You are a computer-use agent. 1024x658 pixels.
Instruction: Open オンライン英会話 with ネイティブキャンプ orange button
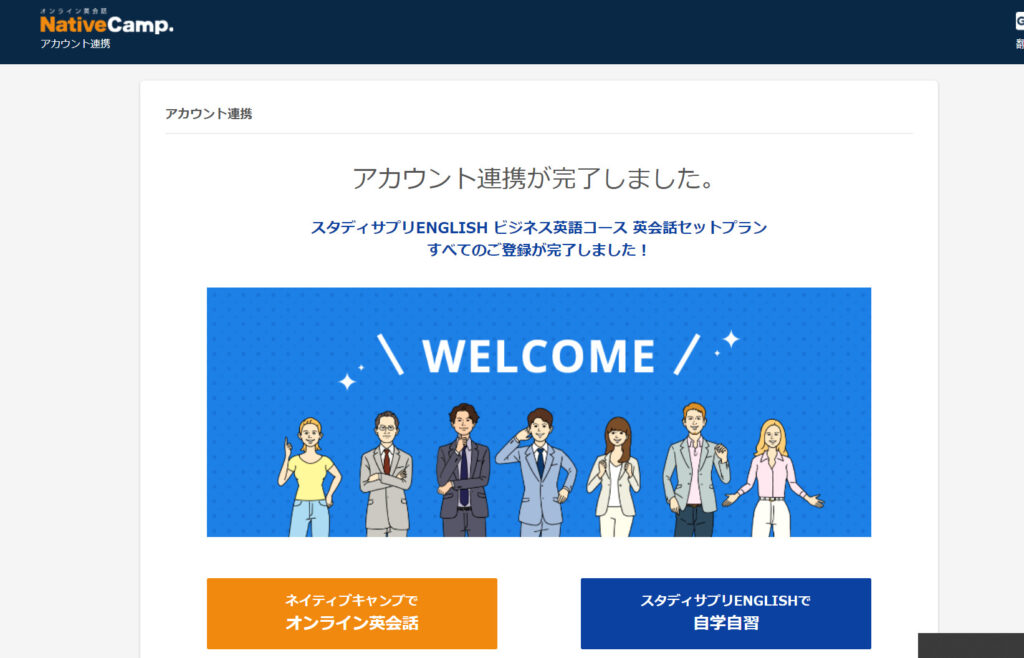[352, 613]
